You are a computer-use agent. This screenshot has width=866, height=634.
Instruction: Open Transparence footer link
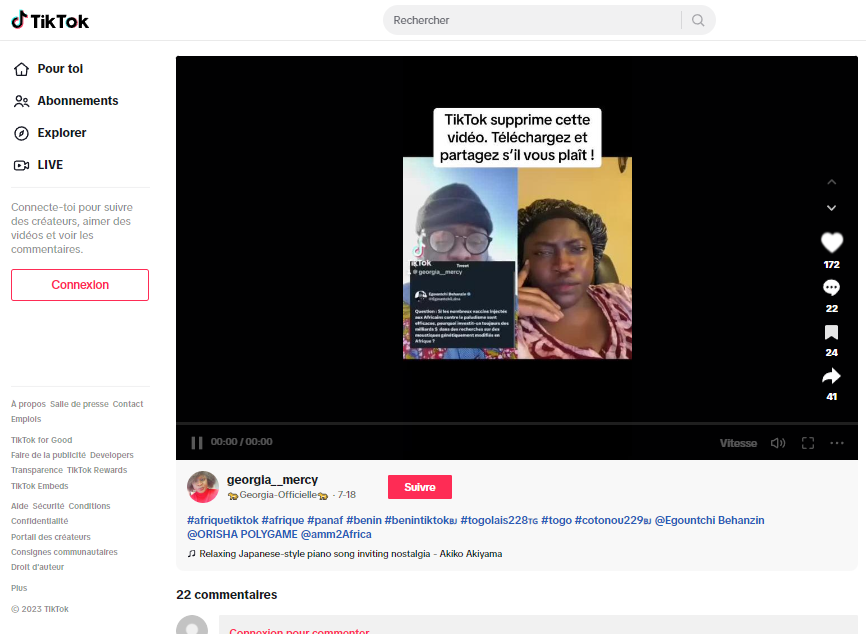point(37,470)
